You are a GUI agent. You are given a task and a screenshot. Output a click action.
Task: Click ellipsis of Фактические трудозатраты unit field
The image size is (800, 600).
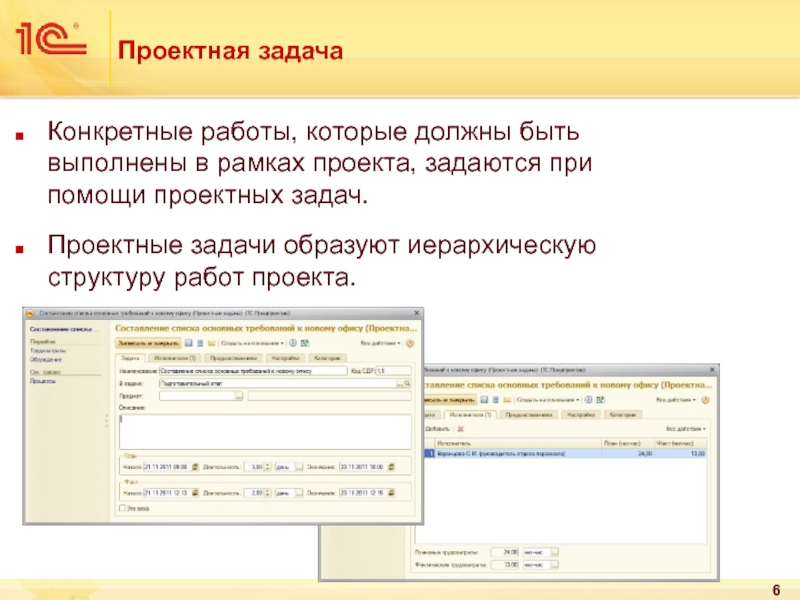[x=555, y=565]
